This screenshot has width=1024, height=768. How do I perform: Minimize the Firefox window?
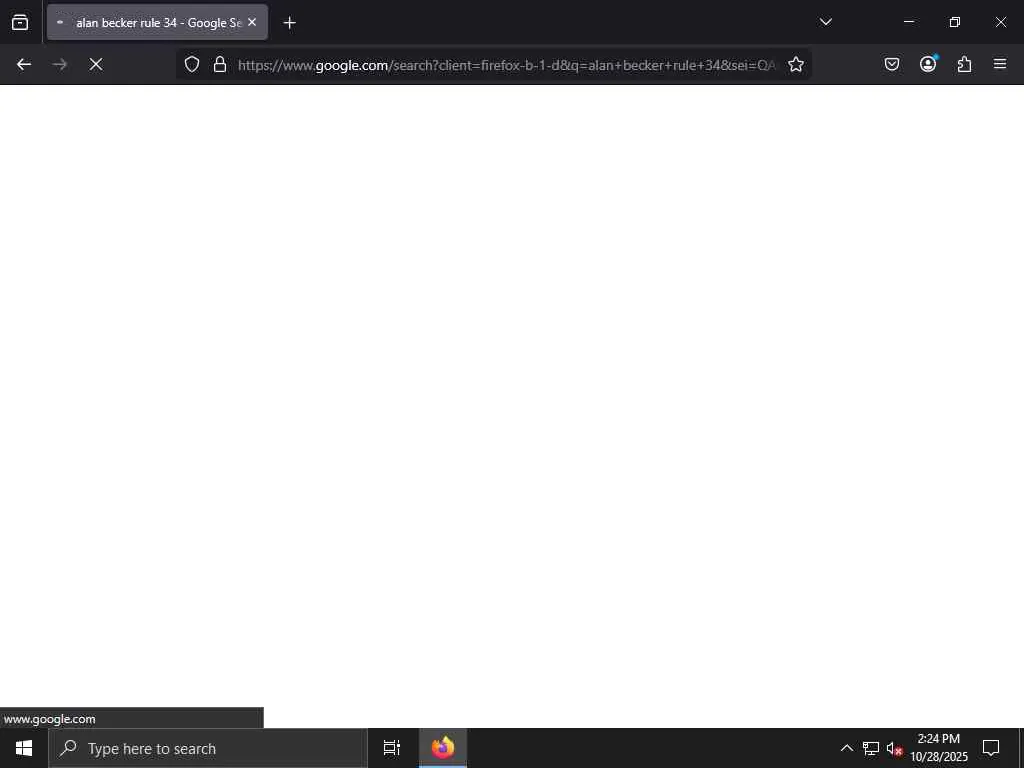[x=908, y=22]
